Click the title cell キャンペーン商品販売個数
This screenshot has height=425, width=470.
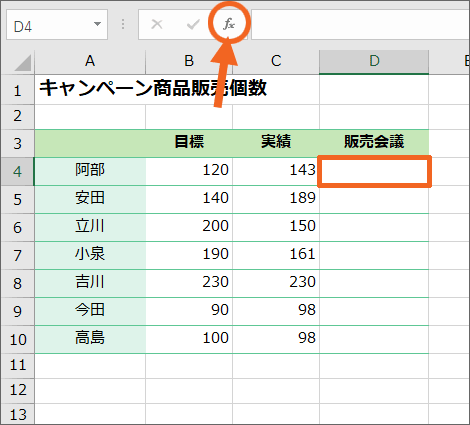tap(153, 88)
